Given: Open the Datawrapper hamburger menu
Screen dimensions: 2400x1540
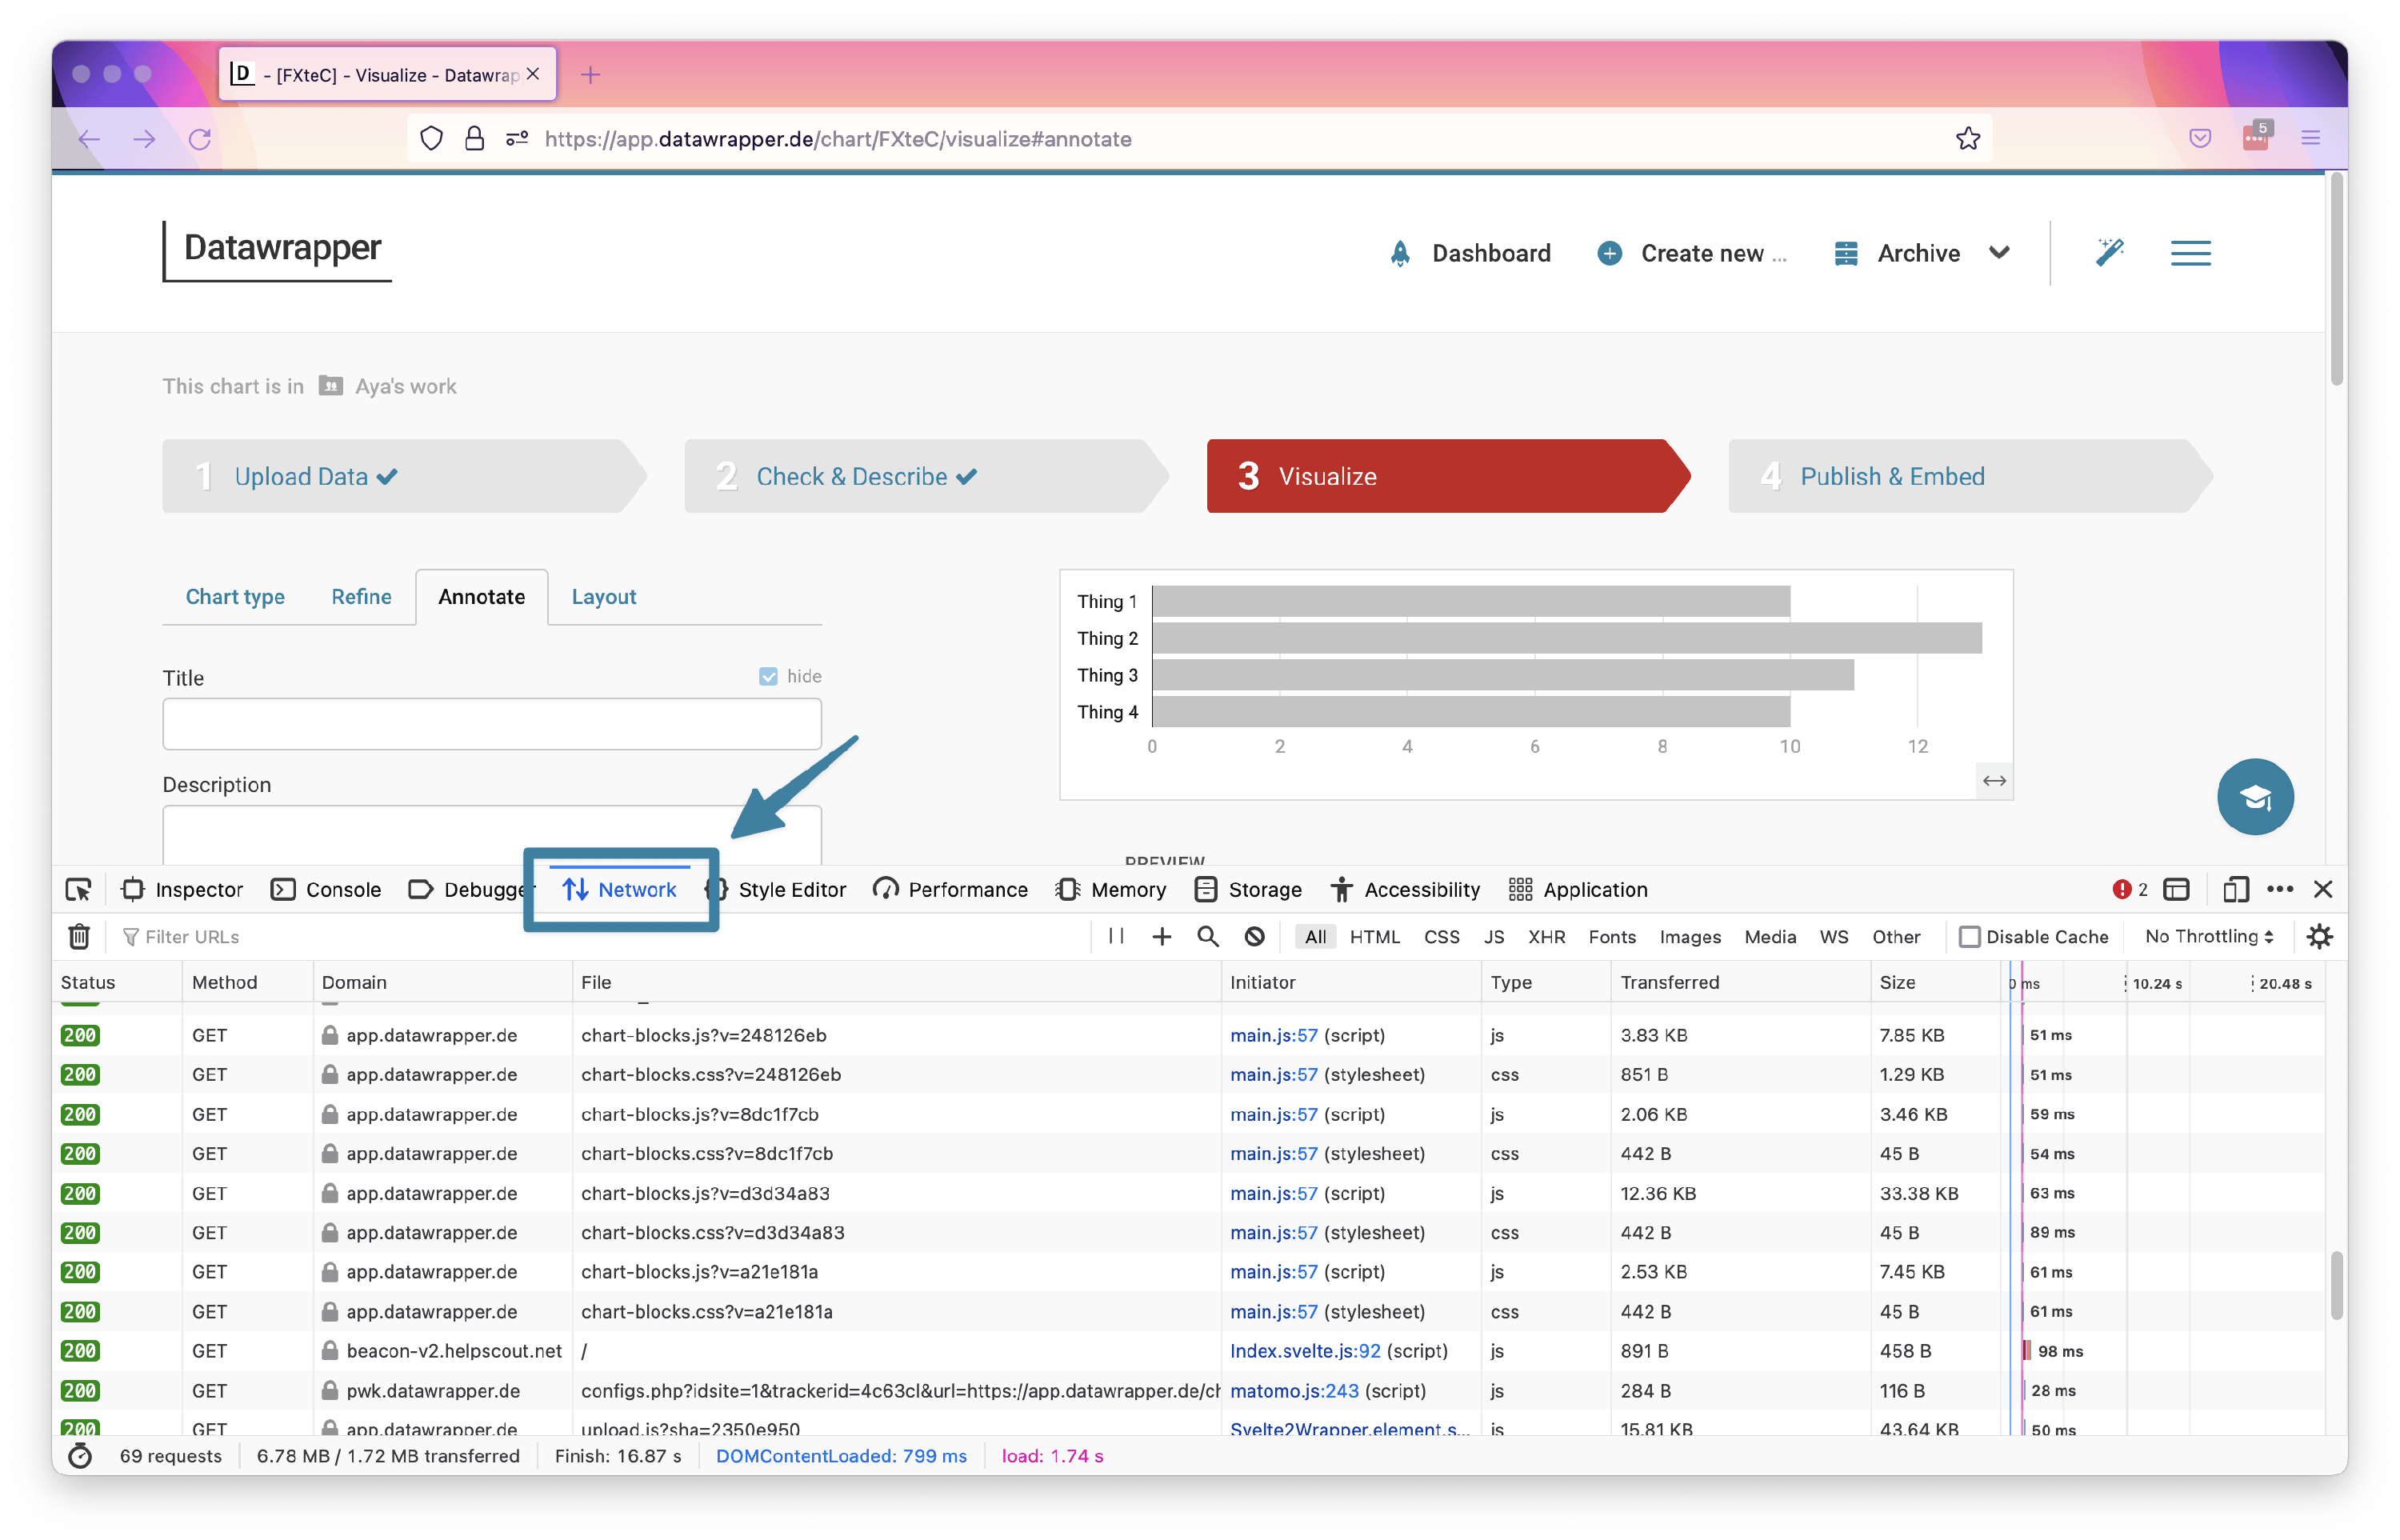Looking at the screenshot, I should tap(2190, 253).
